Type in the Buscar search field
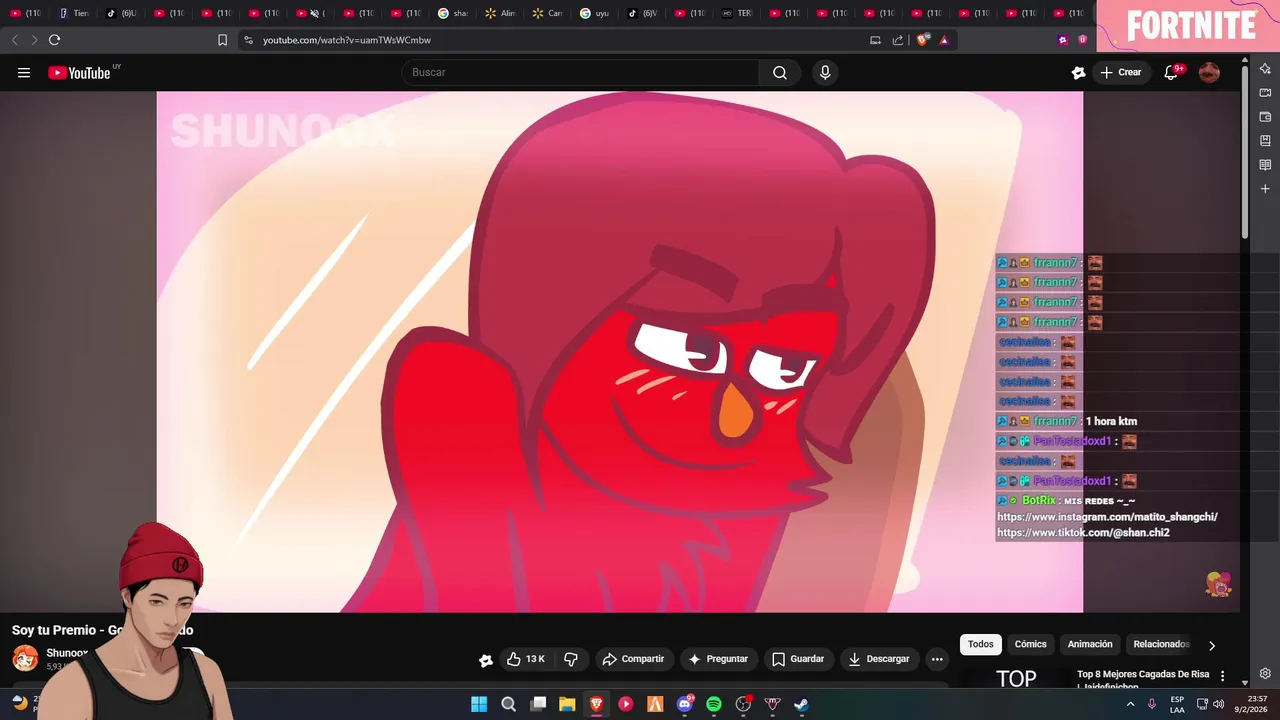This screenshot has height=720, width=1280. click(x=580, y=72)
